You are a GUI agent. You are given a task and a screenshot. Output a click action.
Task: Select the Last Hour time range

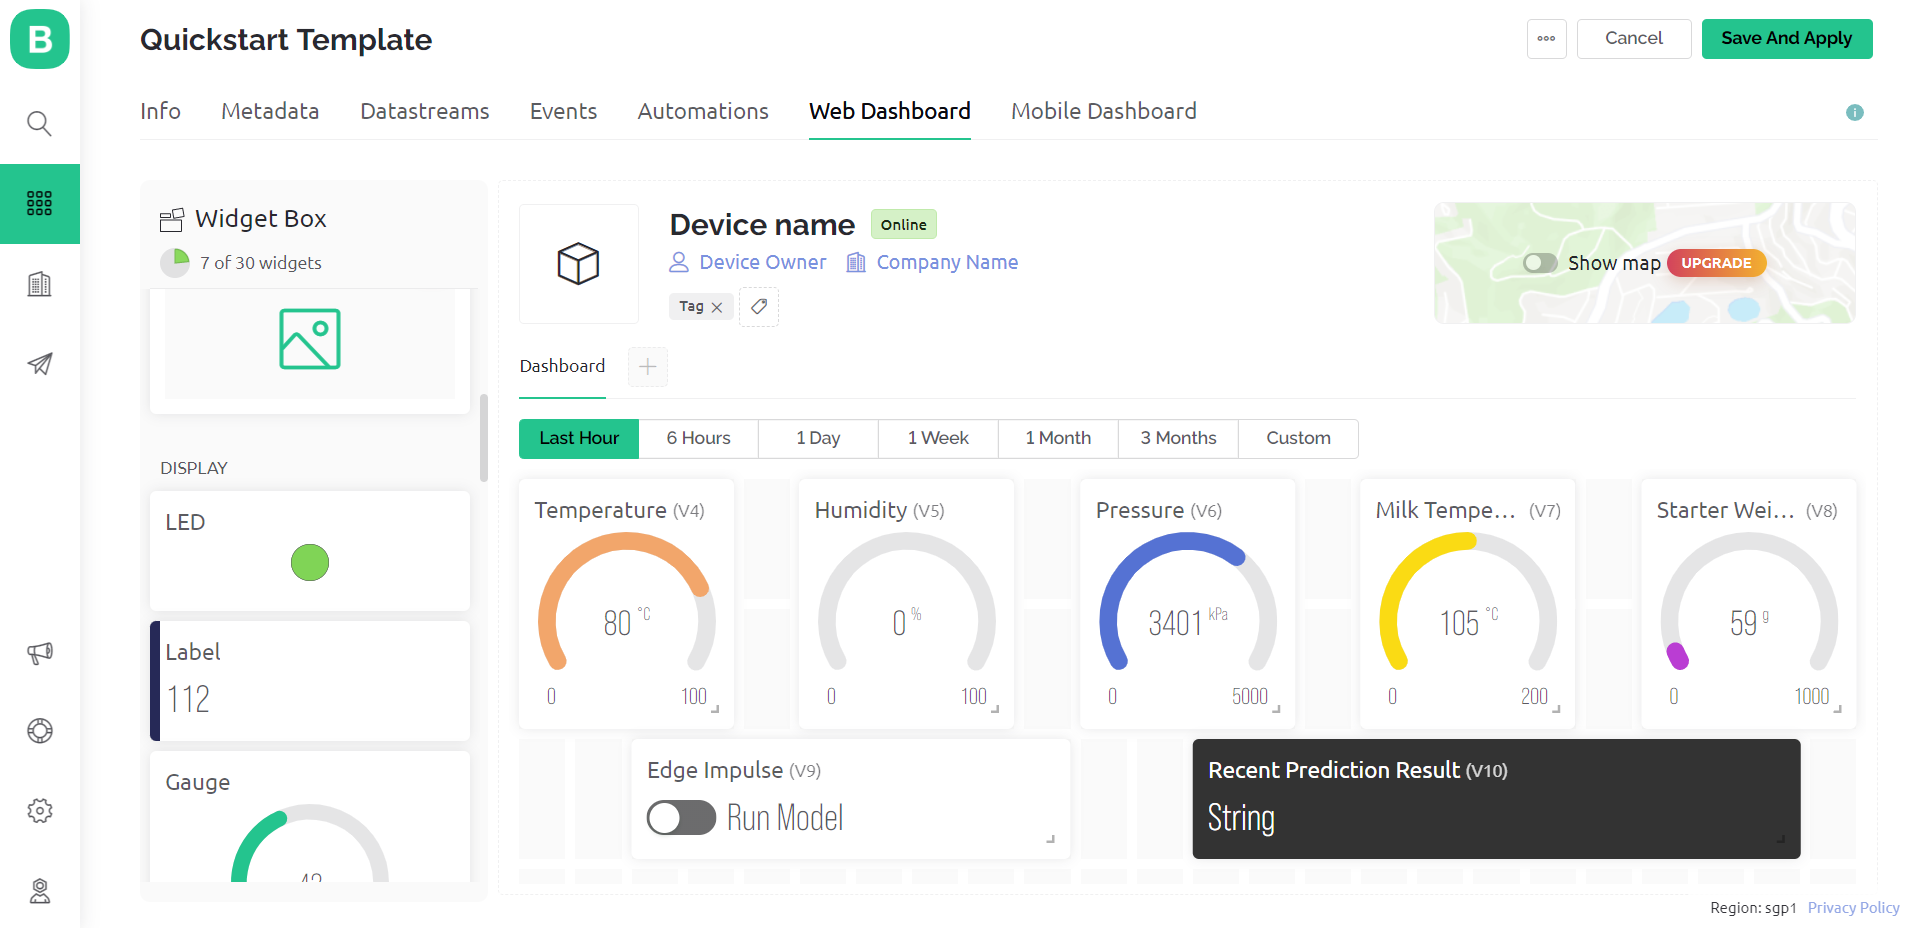pos(579,438)
